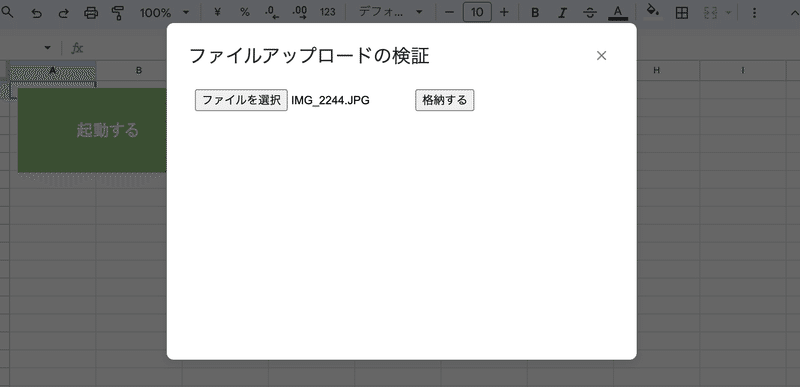Click the search magnifier icon in toolbar
800x387 pixels.
pyautogui.click(x=7, y=12)
